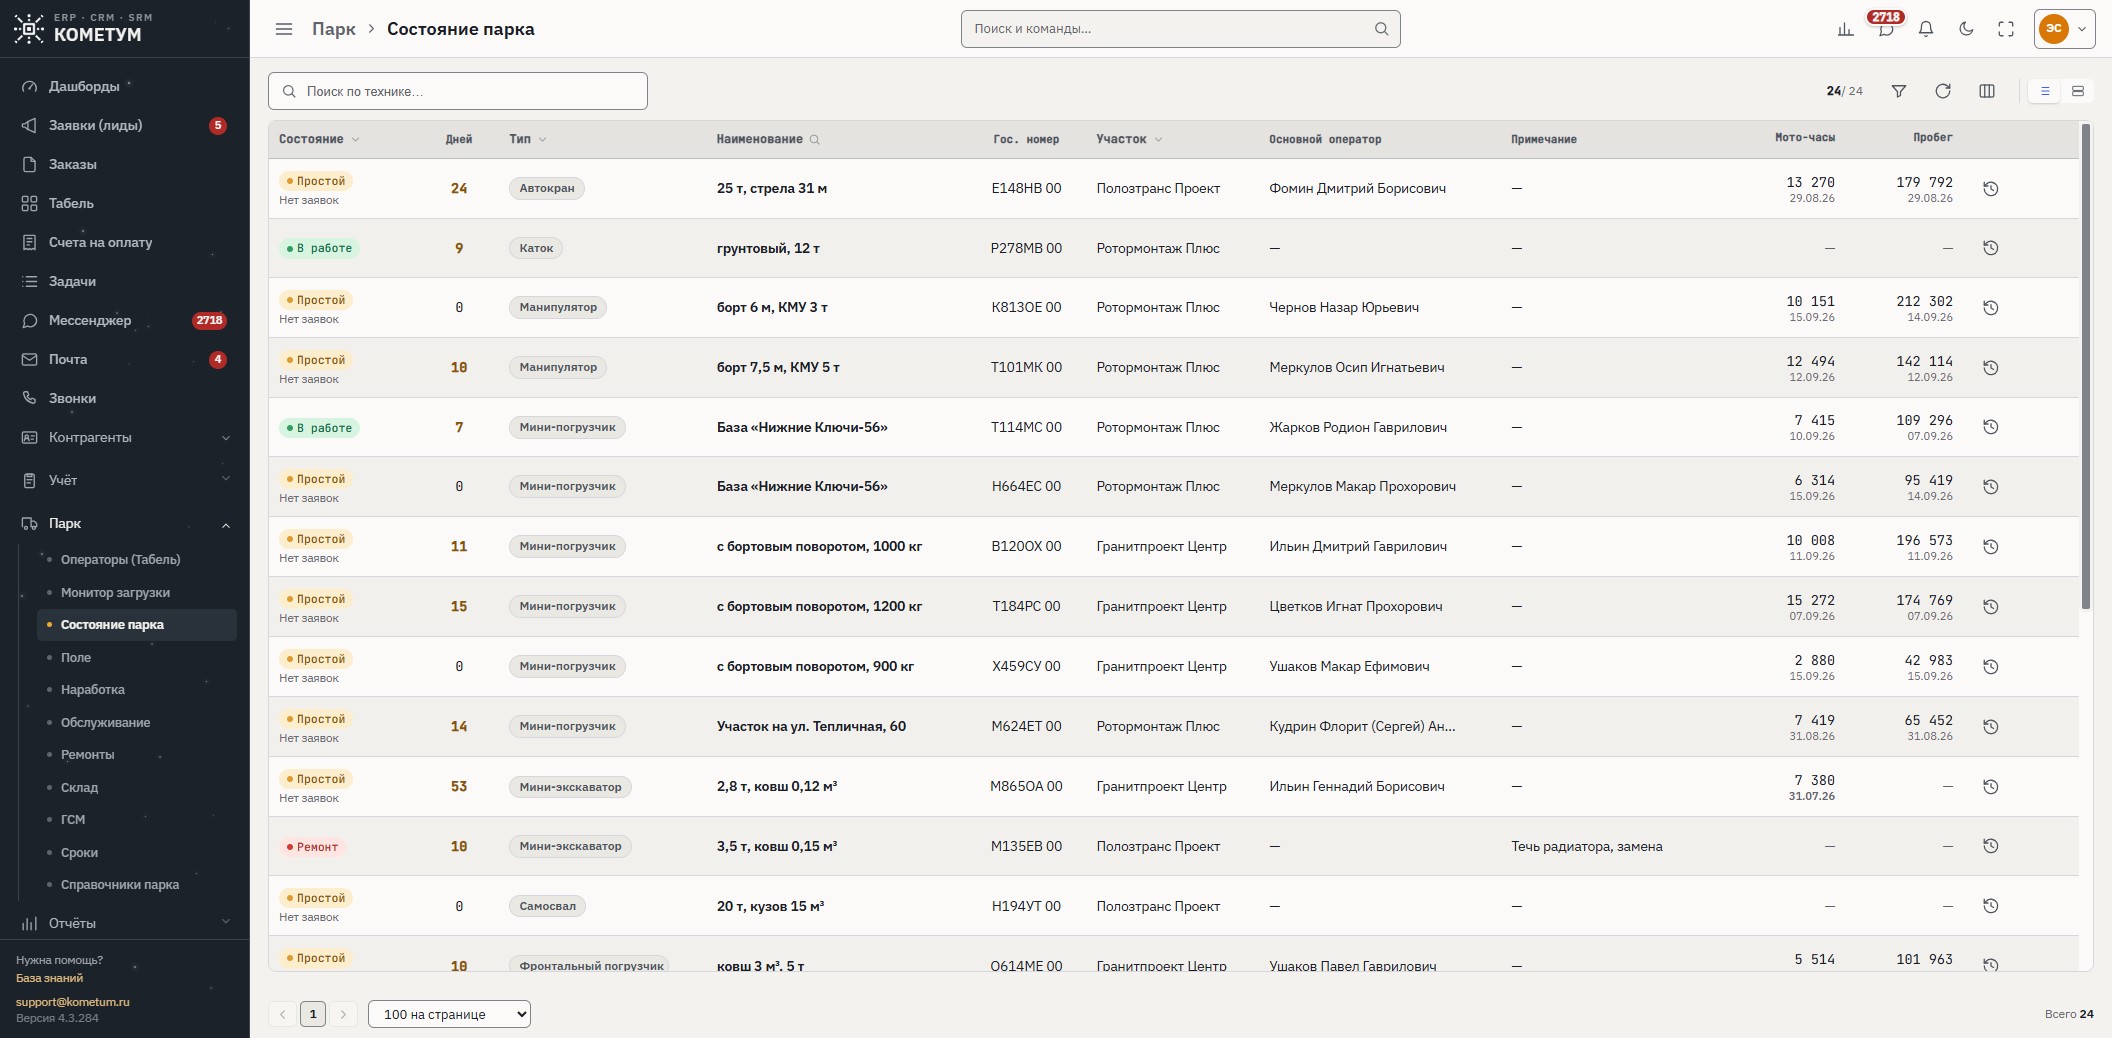The image size is (2112, 1038).
Task: Open the База знаний link
Action: pos(49,978)
